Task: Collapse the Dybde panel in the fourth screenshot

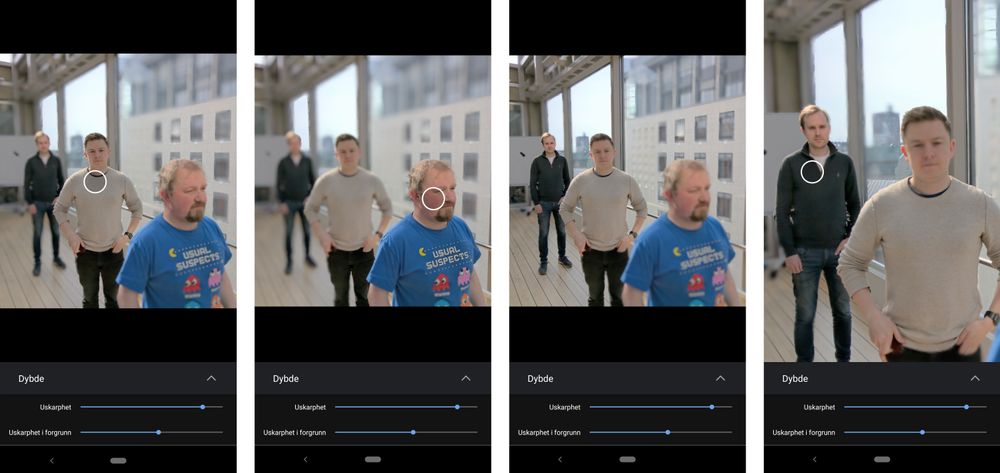Action: [x=974, y=379]
